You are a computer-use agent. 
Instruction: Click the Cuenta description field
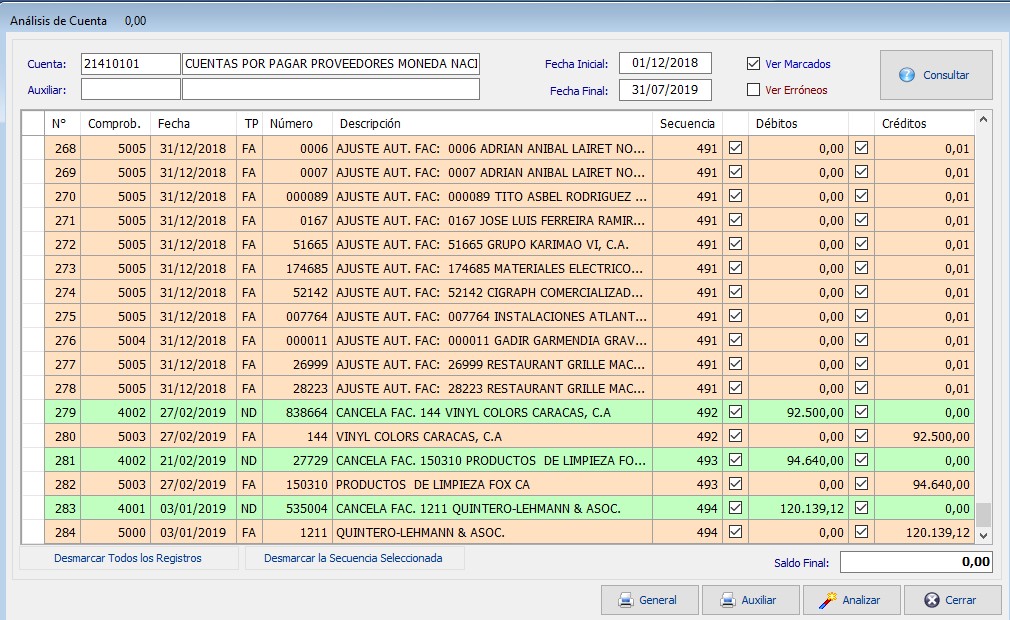331,64
